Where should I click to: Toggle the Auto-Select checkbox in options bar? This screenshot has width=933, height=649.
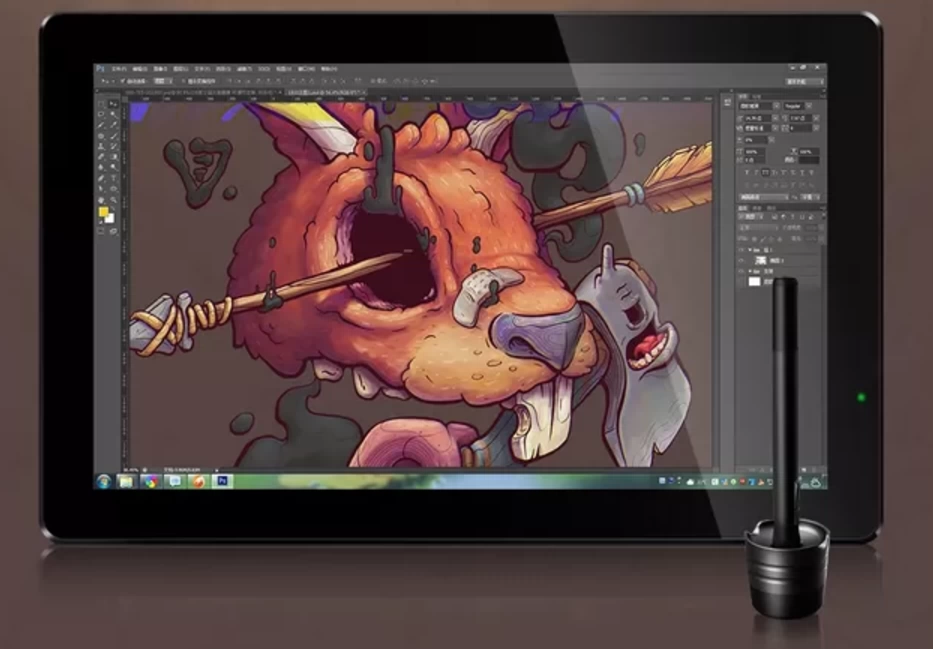tap(123, 80)
